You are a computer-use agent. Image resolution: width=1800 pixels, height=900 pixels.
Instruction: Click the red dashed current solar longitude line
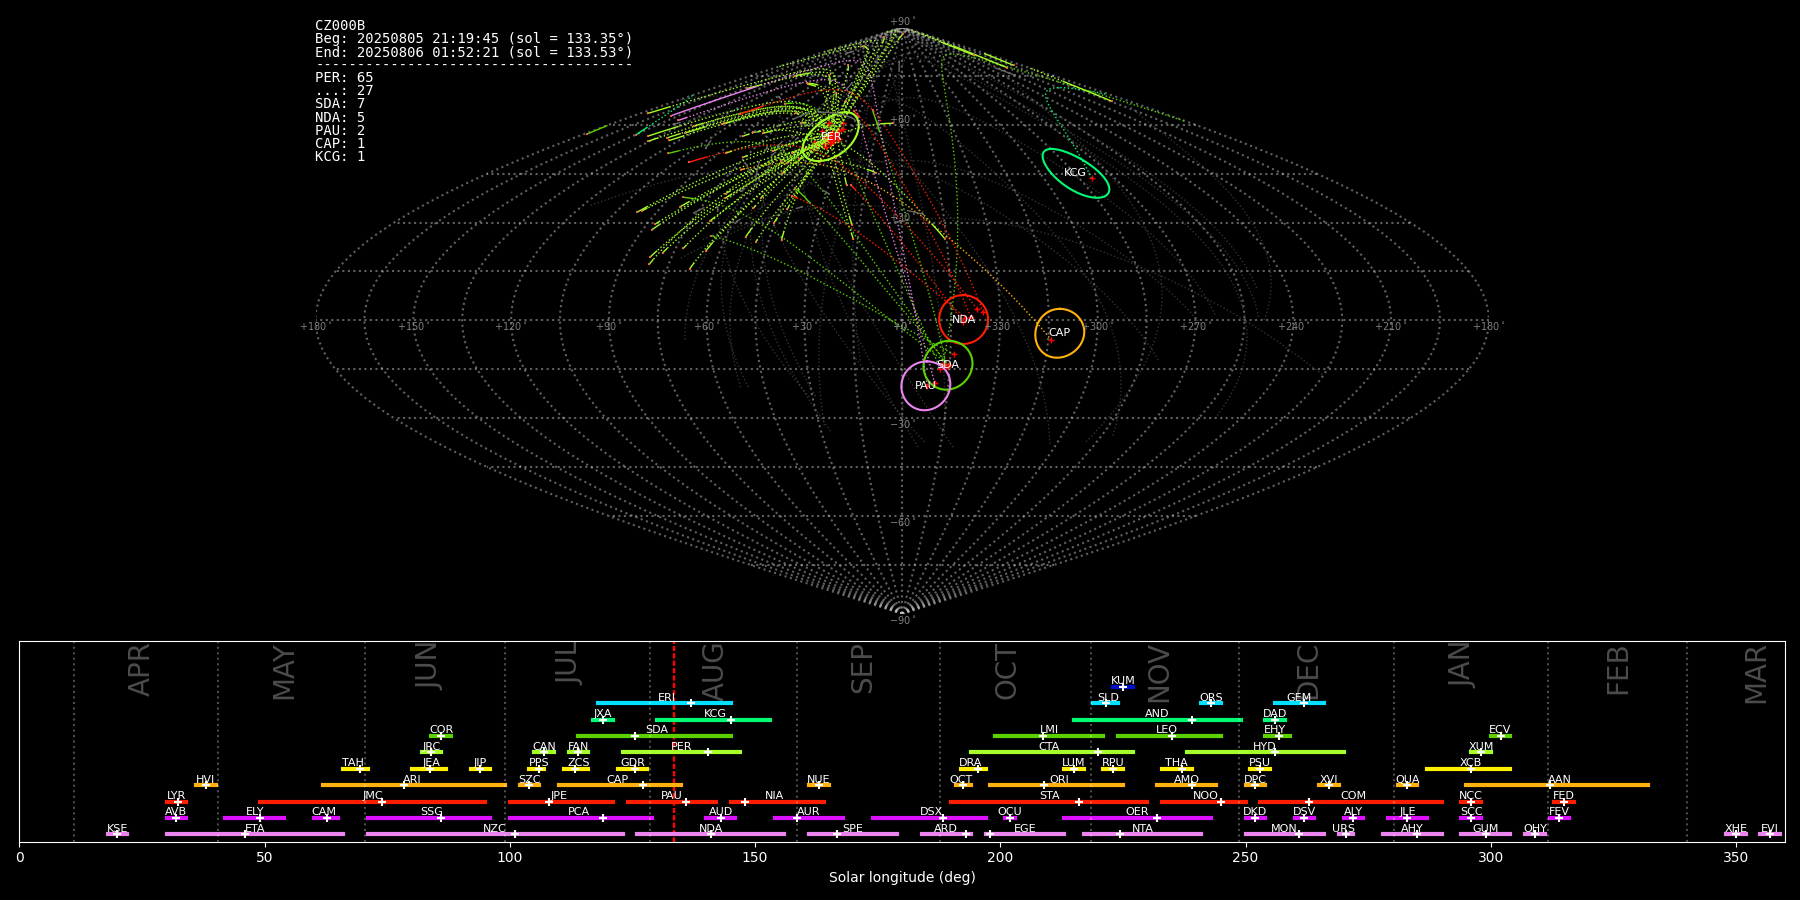click(674, 742)
